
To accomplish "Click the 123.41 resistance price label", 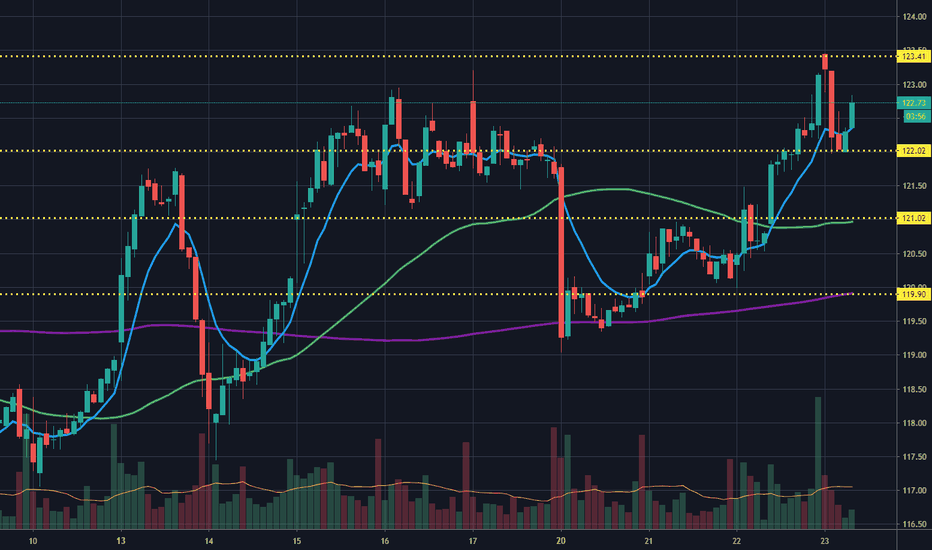I will pos(914,56).
